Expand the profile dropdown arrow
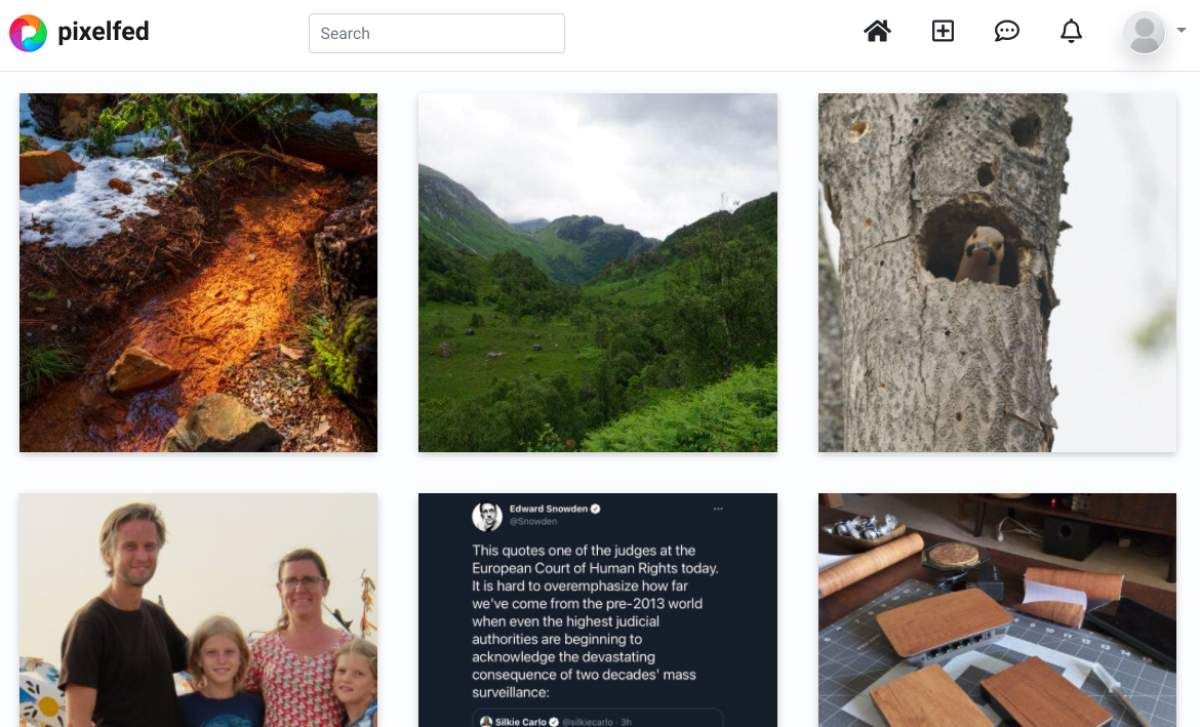The height and width of the screenshot is (727, 1200). point(1181,31)
